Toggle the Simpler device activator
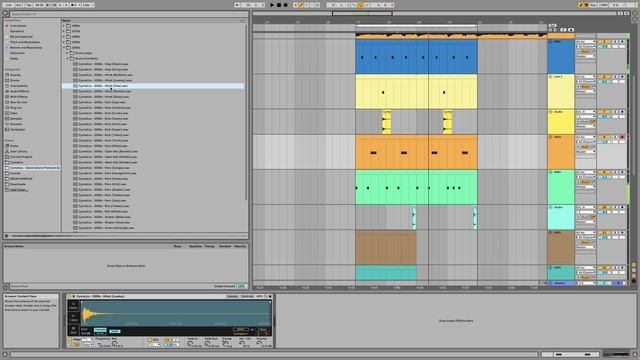Viewport: 640px width, 360px height. pos(69,296)
